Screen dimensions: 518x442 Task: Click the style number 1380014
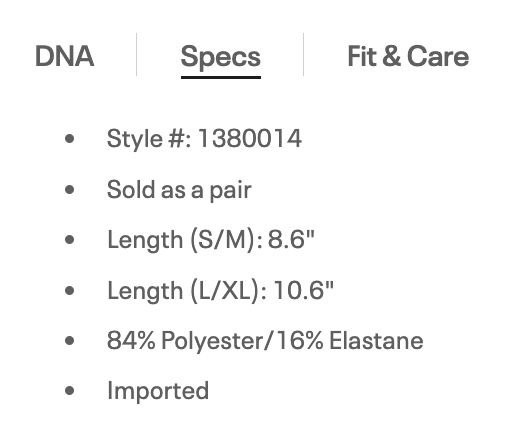tap(250, 138)
